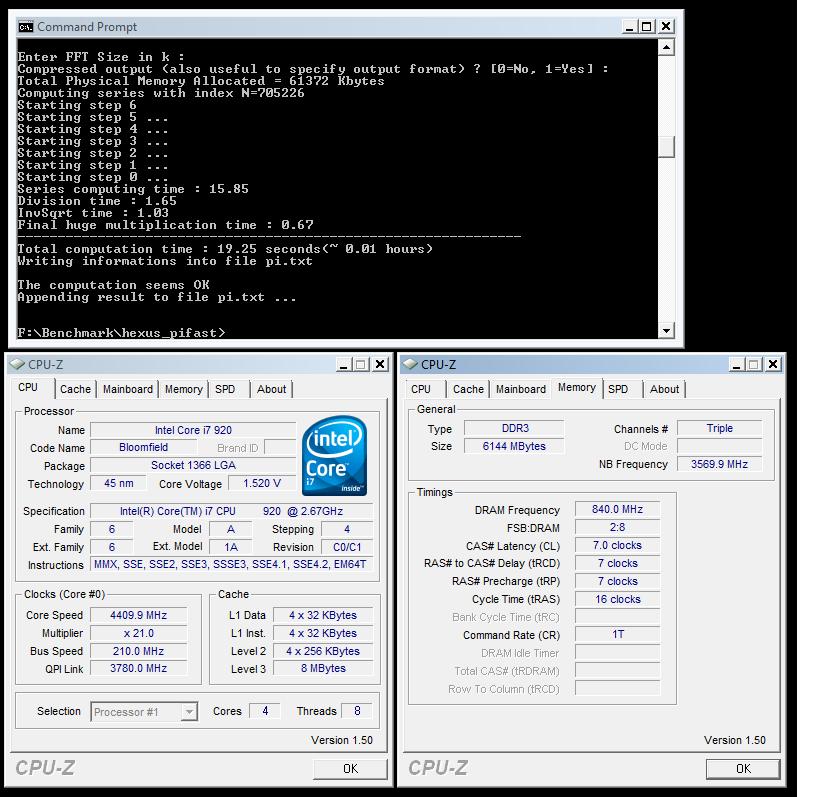Click the FSB:DRAM value '2:8'

[x=617, y=527]
